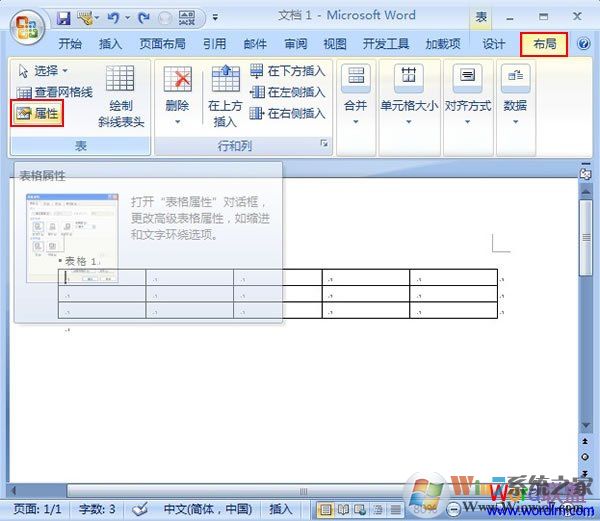This screenshot has height=521, width=600.
Task: Click the 删除 table icon
Action: 178,79
